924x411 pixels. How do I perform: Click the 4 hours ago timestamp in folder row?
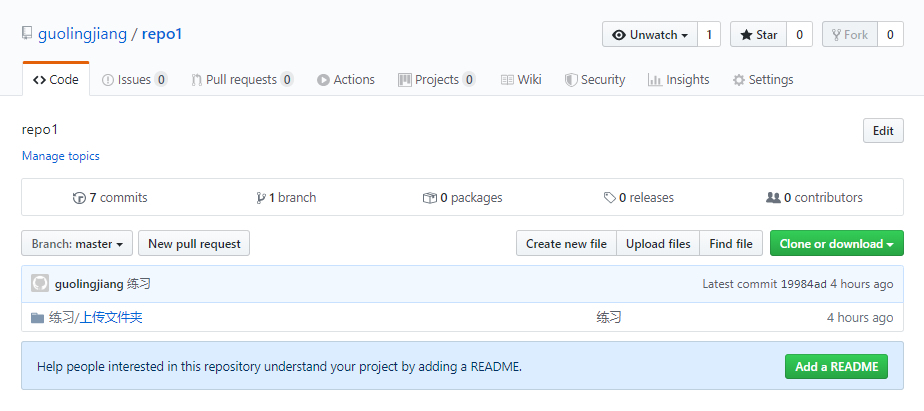860,318
